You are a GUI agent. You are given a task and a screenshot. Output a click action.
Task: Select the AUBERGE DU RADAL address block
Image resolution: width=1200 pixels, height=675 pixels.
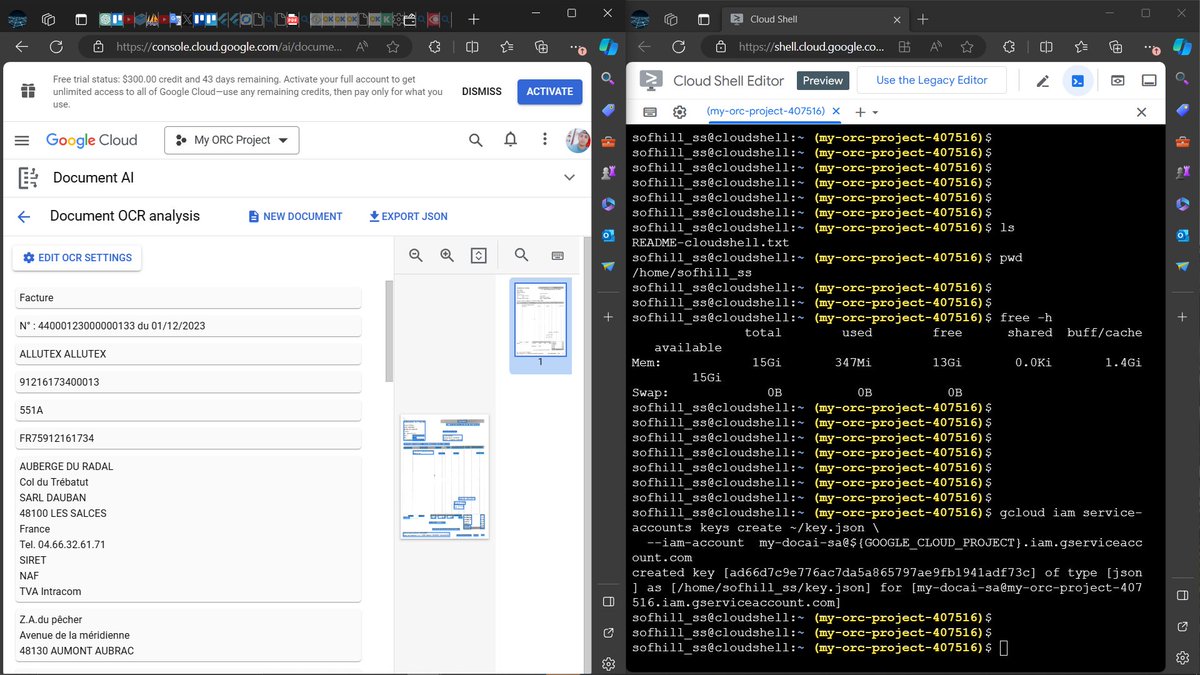[187, 529]
